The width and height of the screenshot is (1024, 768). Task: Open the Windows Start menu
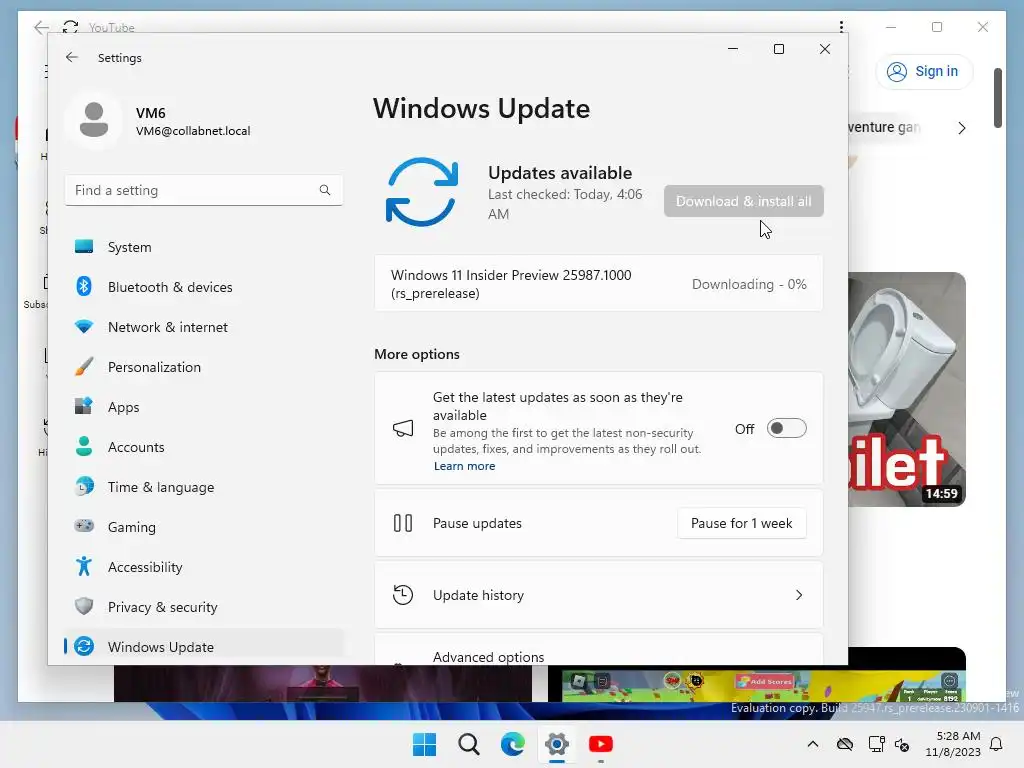coord(424,744)
